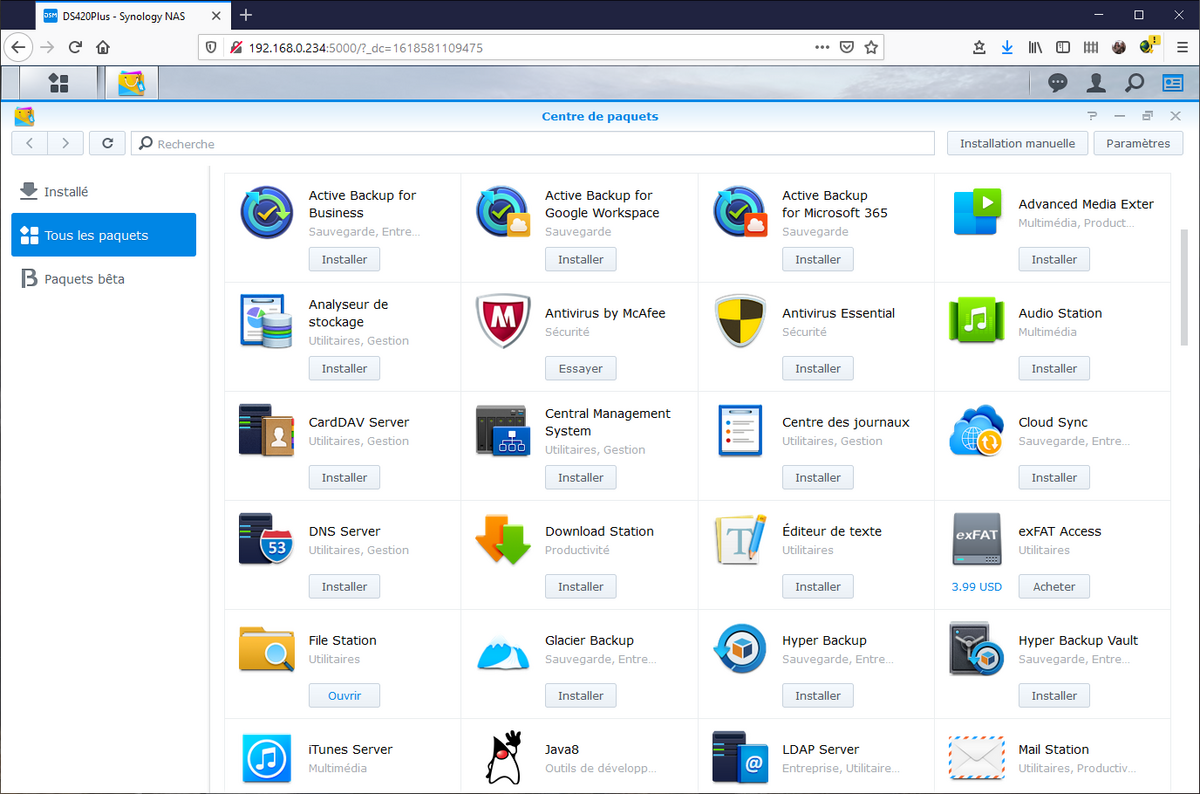Click the Antivirus Essential shield icon
The image size is (1200, 794).
pyautogui.click(x=740, y=321)
